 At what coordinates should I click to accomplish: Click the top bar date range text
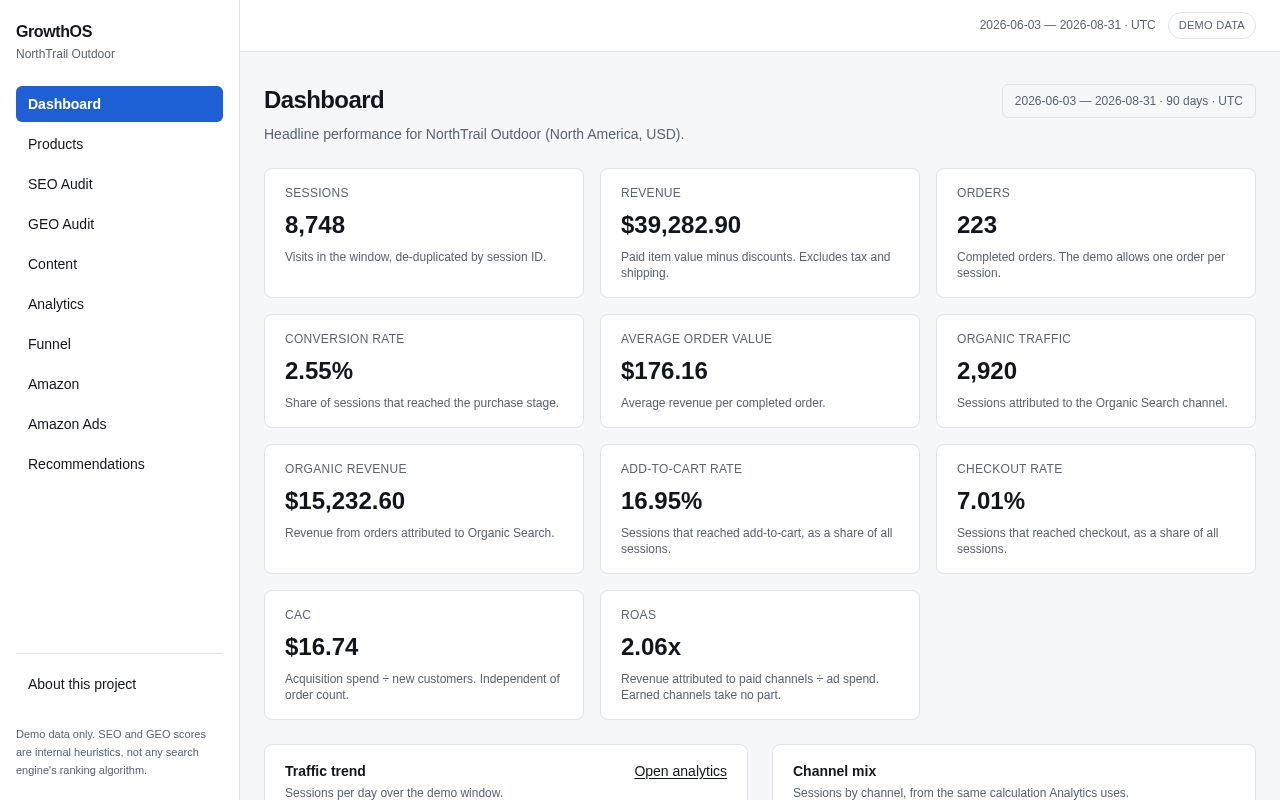click(x=1067, y=25)
